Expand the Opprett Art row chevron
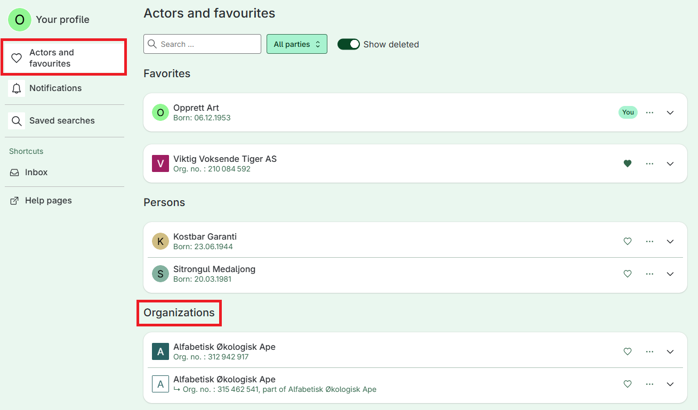The image size is (698, 410). 670,113
